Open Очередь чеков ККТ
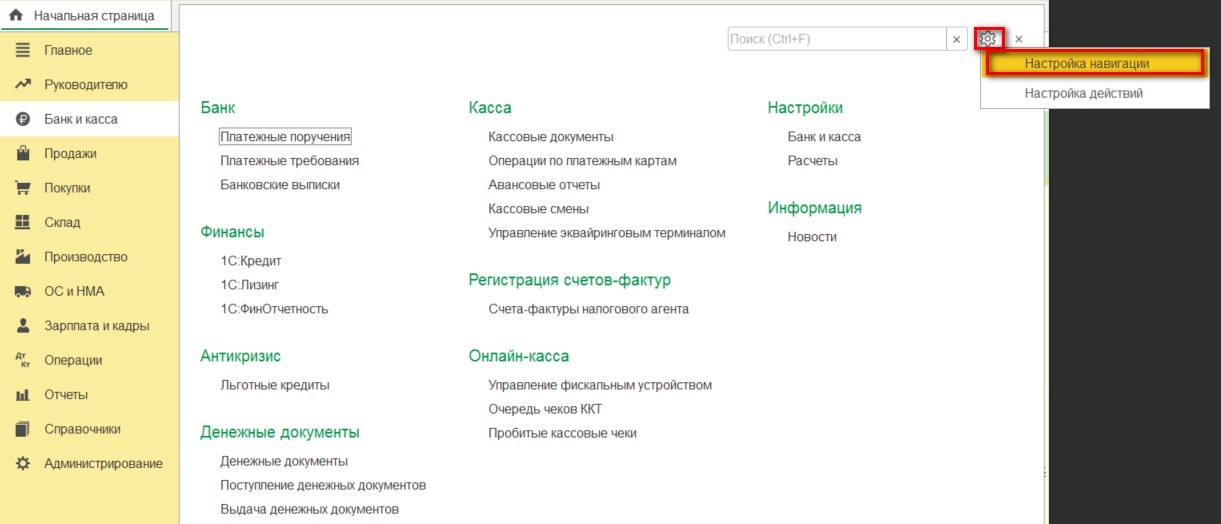Image resolution: width=1221 pixels, height=524 pixels. (545, 409)
